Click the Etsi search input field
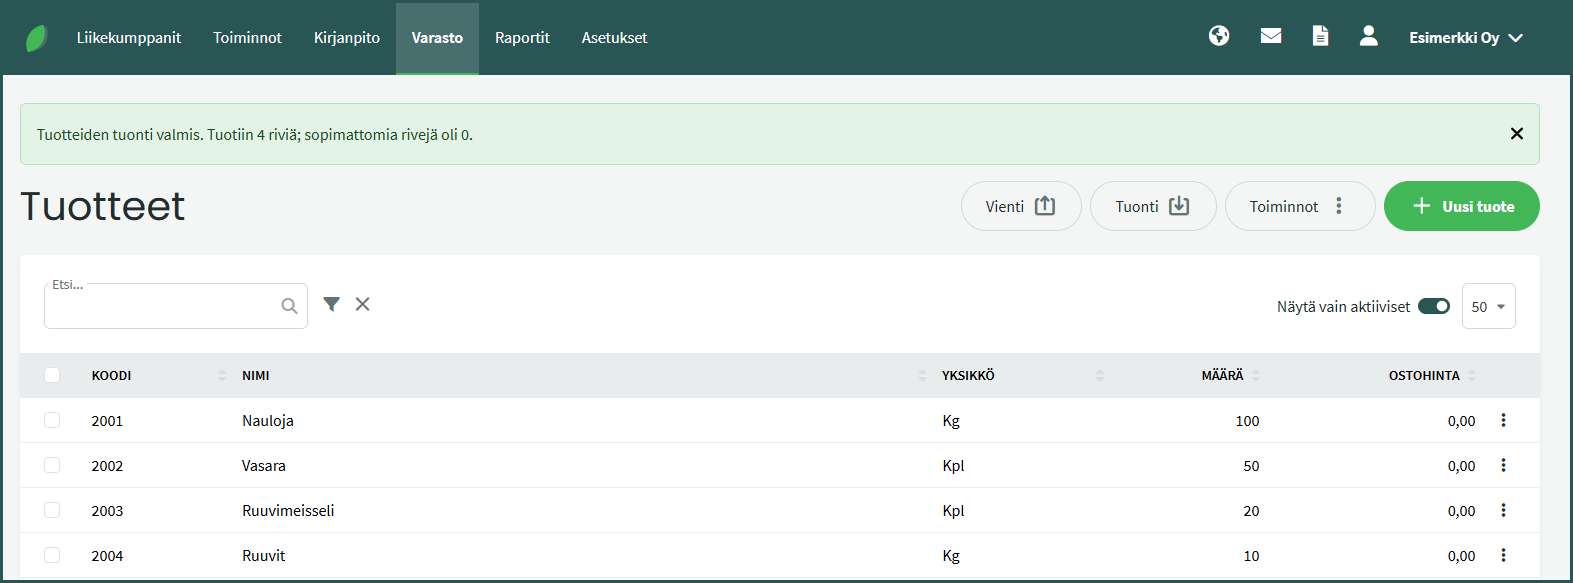Image resolution: width=1573 pixels, height=583 pixels. (160, 307)
